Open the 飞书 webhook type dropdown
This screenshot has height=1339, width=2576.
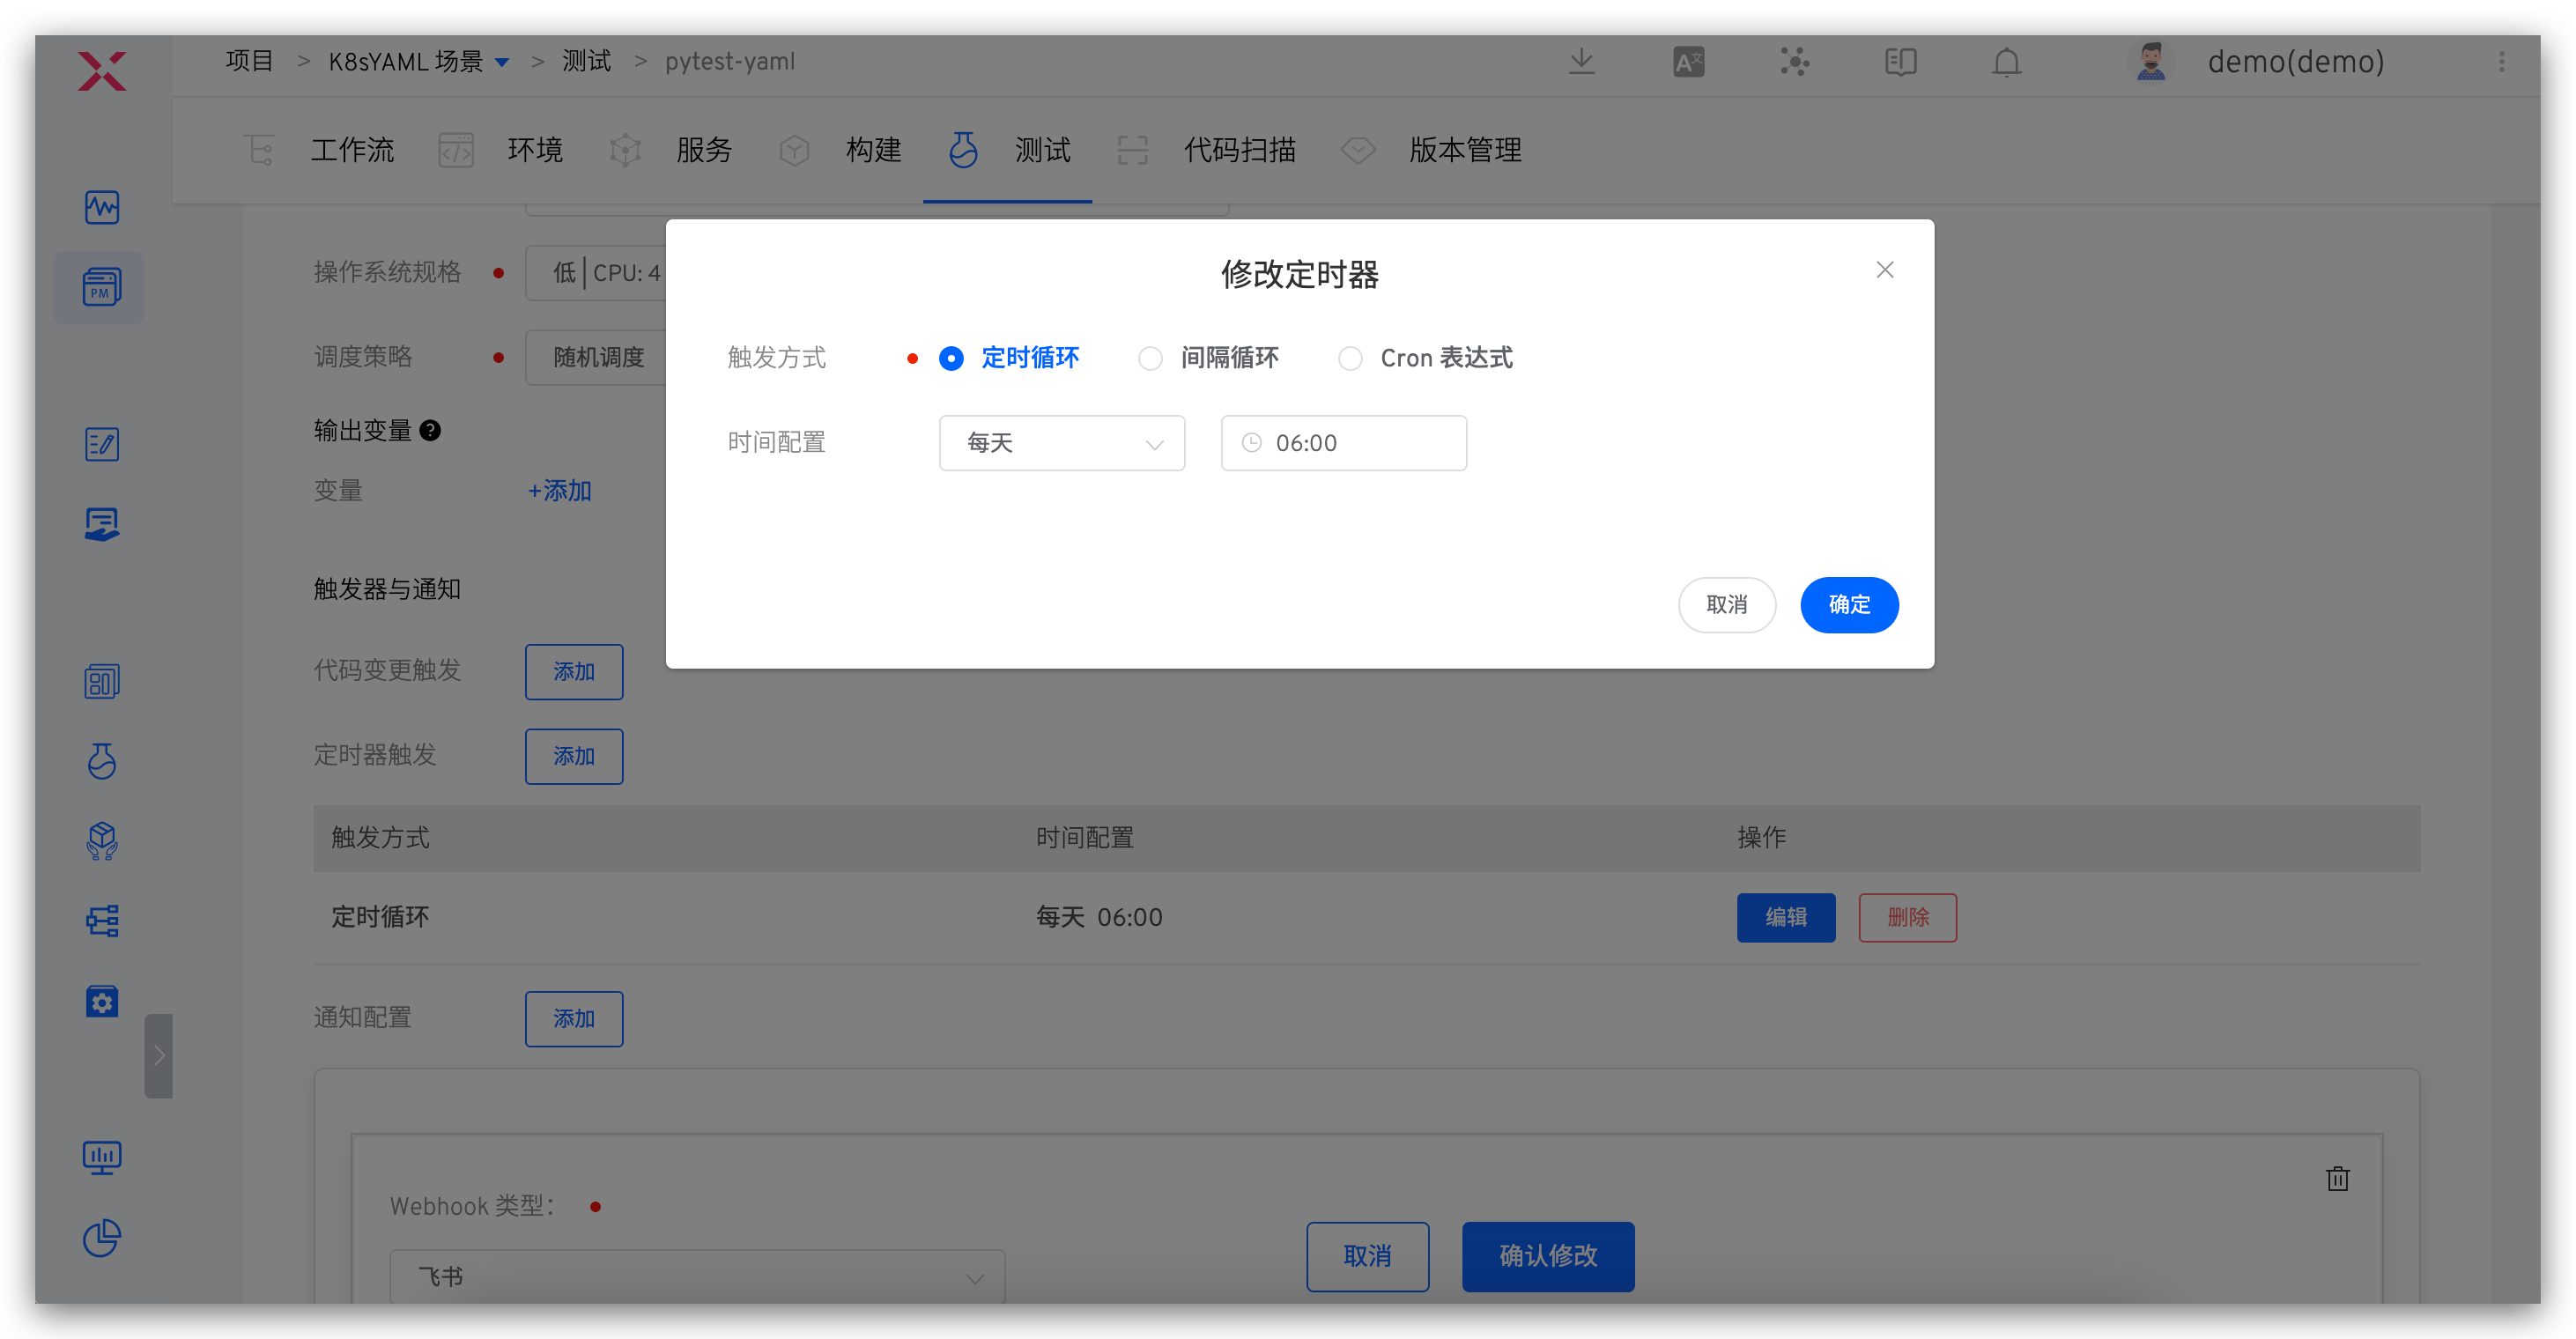click(697, 1276)
